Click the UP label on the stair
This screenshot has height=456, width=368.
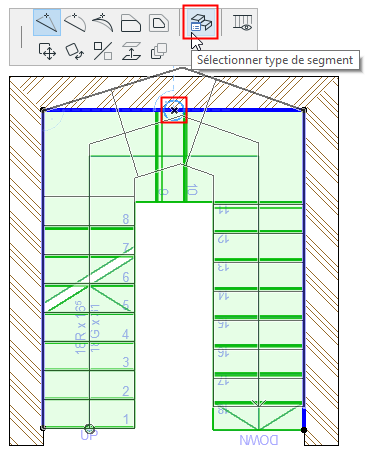click(89, 435)
